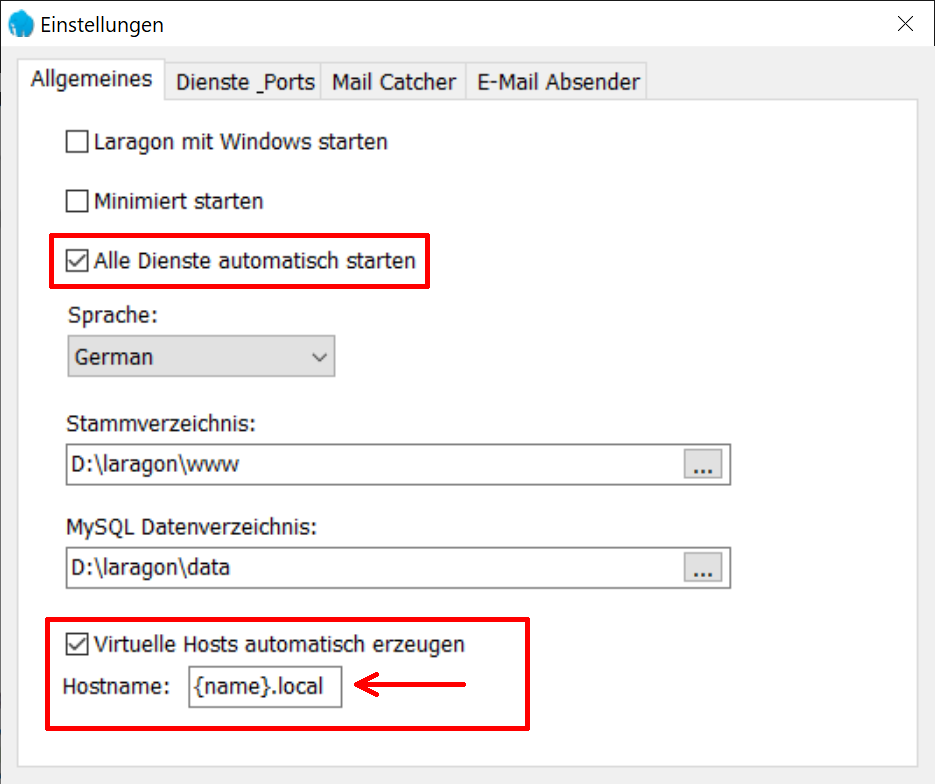Toggle Alle Dienste automatisch starten checkbox
The width and height of the screenshot is (935, 784).
[x=77, y=261]
